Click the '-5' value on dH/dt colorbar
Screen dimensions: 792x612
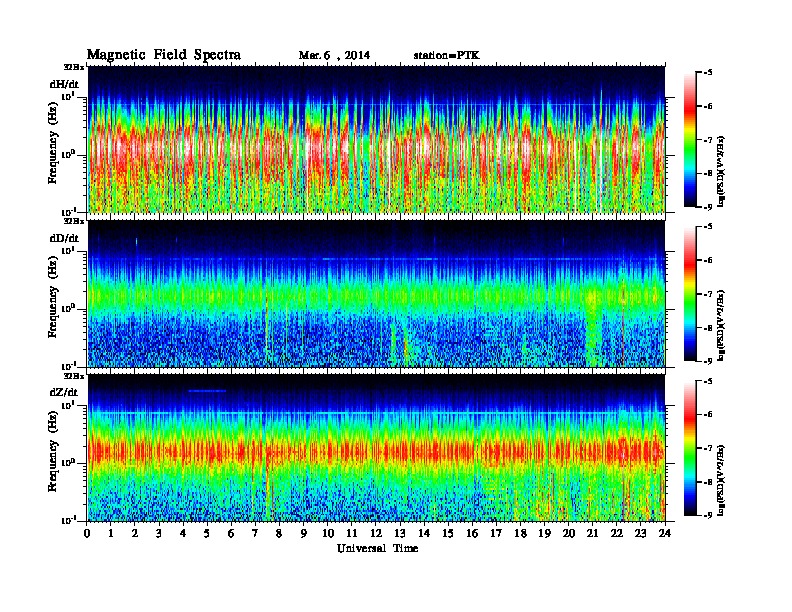click(708, 72)
